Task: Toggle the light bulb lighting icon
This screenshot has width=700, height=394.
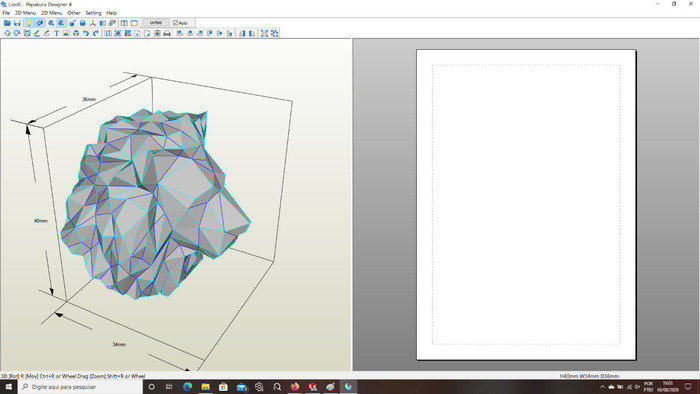Action: tap(29, 23)
